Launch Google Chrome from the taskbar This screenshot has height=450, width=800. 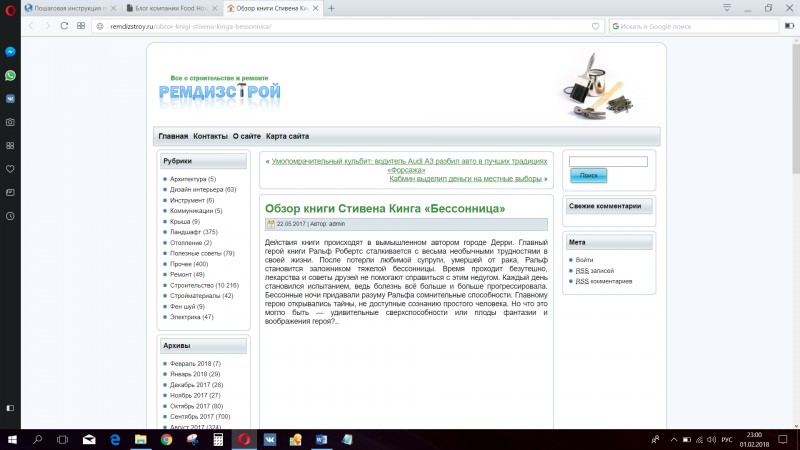tap(166, 439)
